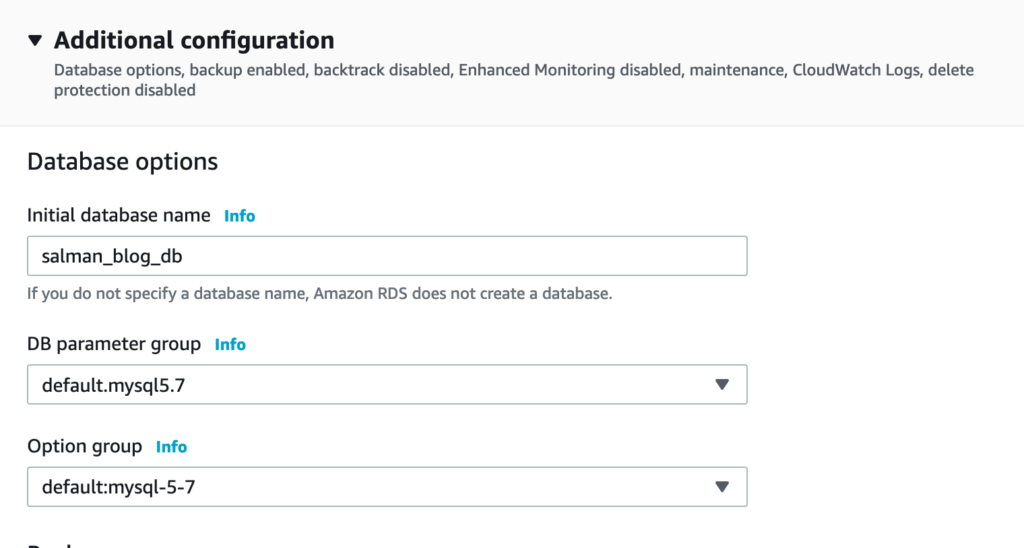Click the default:mysql-5-7 selected value

(118, 487)
